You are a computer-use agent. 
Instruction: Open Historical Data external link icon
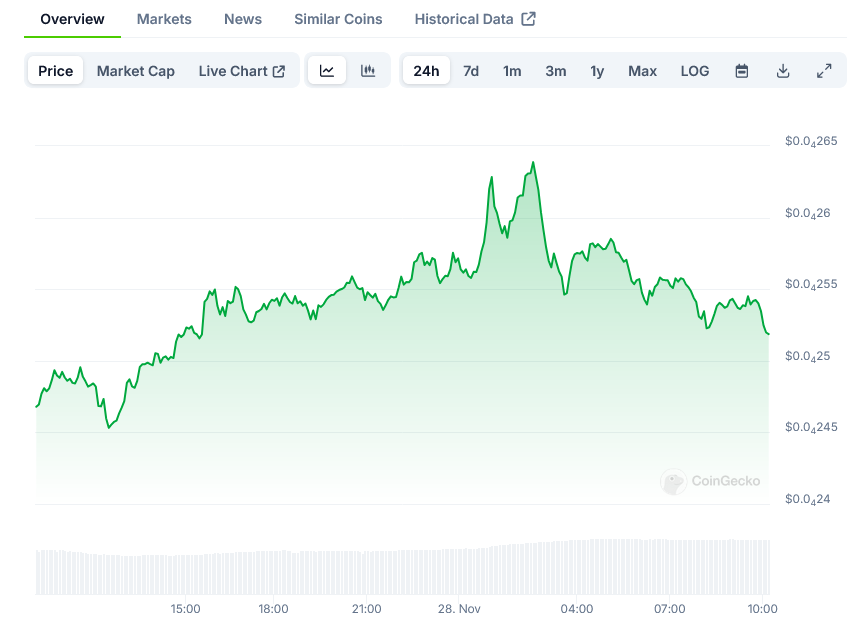click(528, 19)
